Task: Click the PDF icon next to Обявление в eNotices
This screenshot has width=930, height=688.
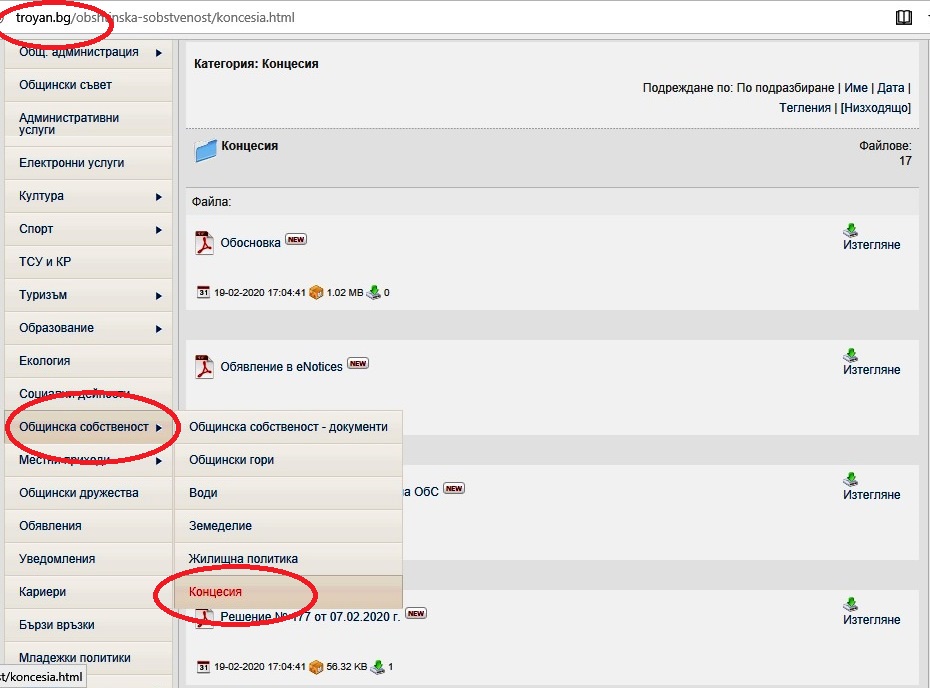Action: pos(204,367)
